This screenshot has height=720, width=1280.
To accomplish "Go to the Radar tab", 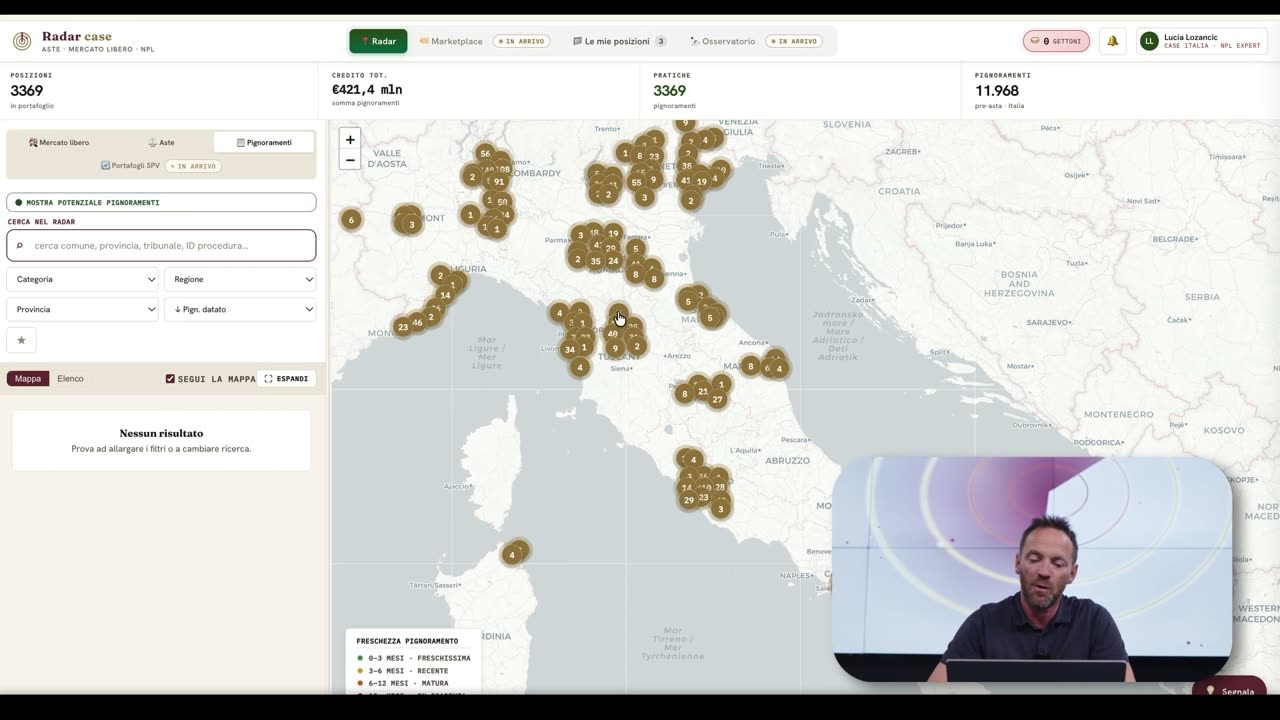I will pos(378,41).
